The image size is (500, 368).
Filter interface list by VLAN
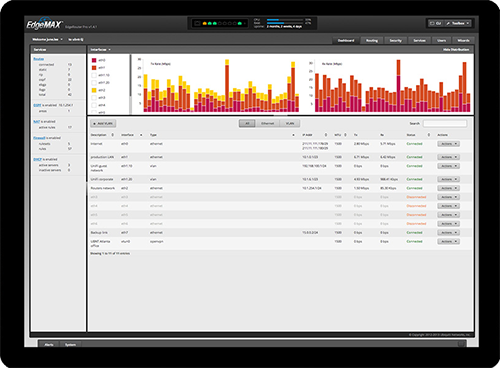[290, 124]
